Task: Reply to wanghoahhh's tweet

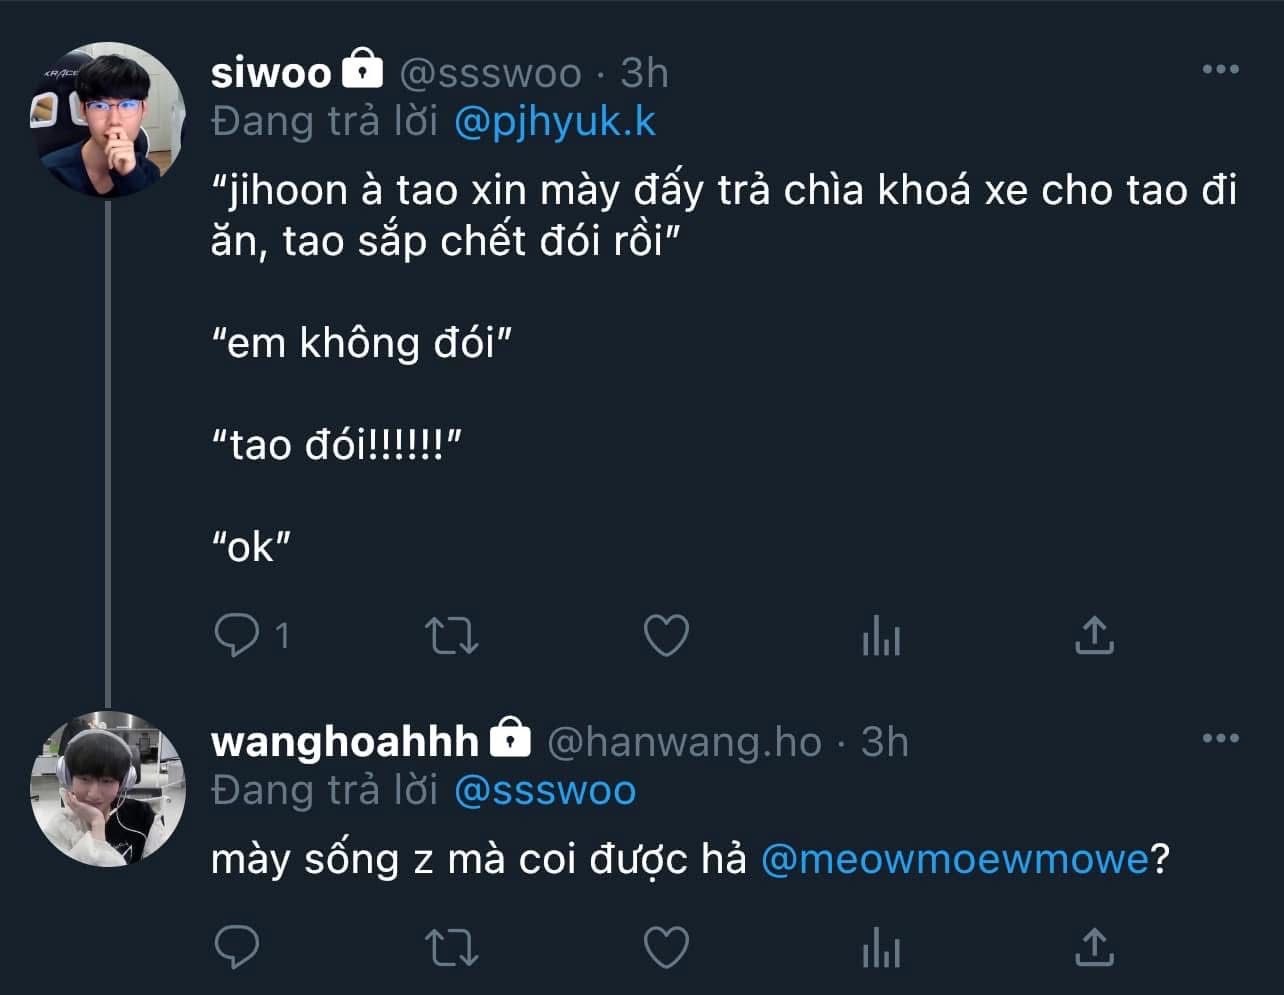Action: point(237,946)
